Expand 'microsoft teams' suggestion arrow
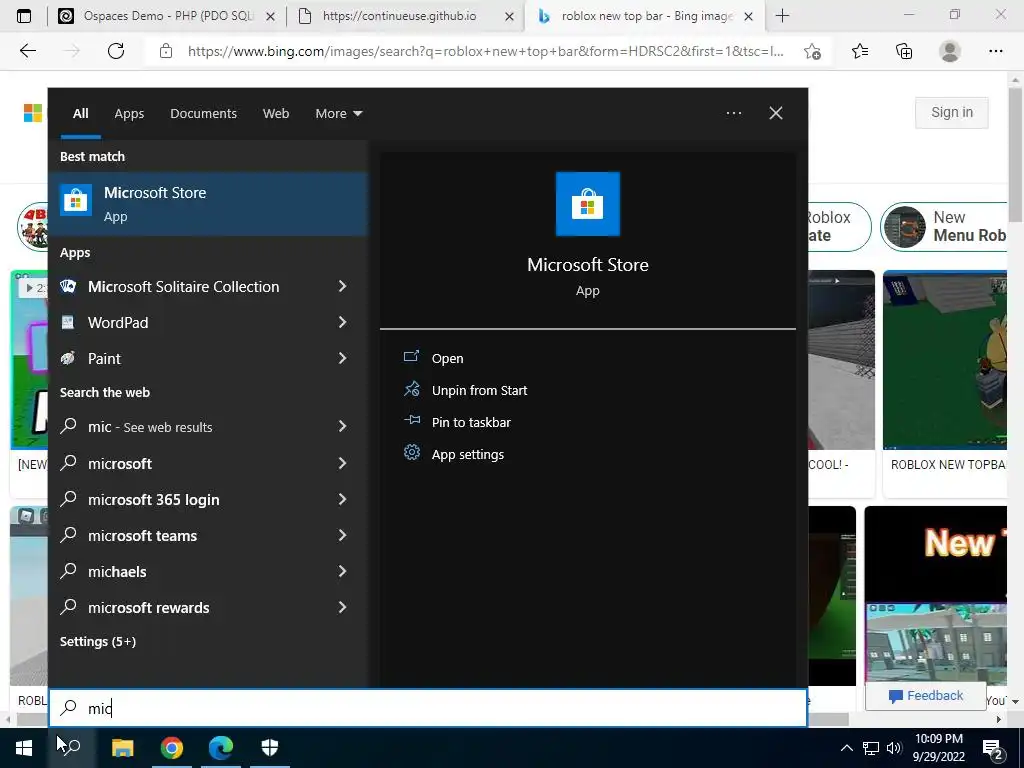 click(342, 535)
